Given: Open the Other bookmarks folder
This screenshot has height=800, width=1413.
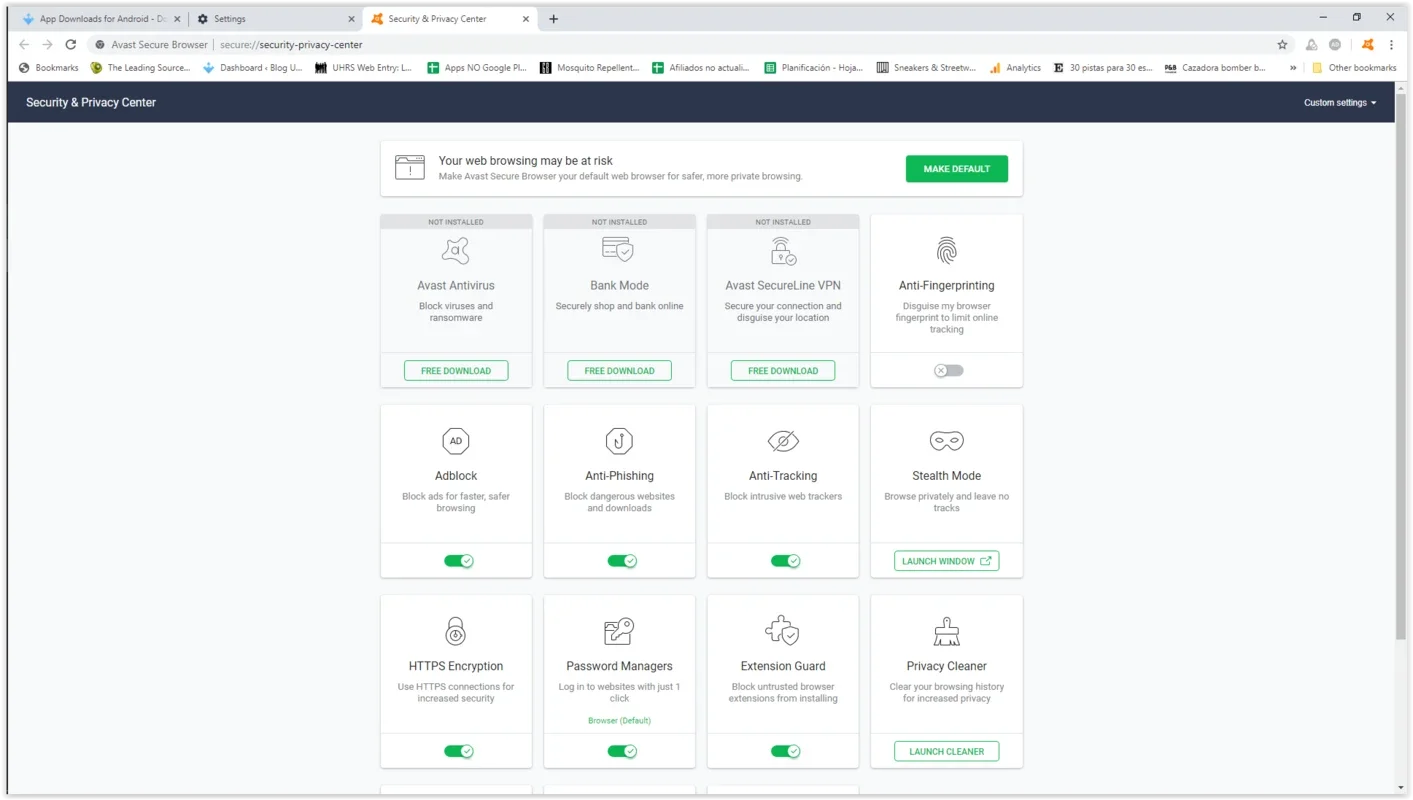Looking at the screenshot, I should click(x=1354, y=68).
